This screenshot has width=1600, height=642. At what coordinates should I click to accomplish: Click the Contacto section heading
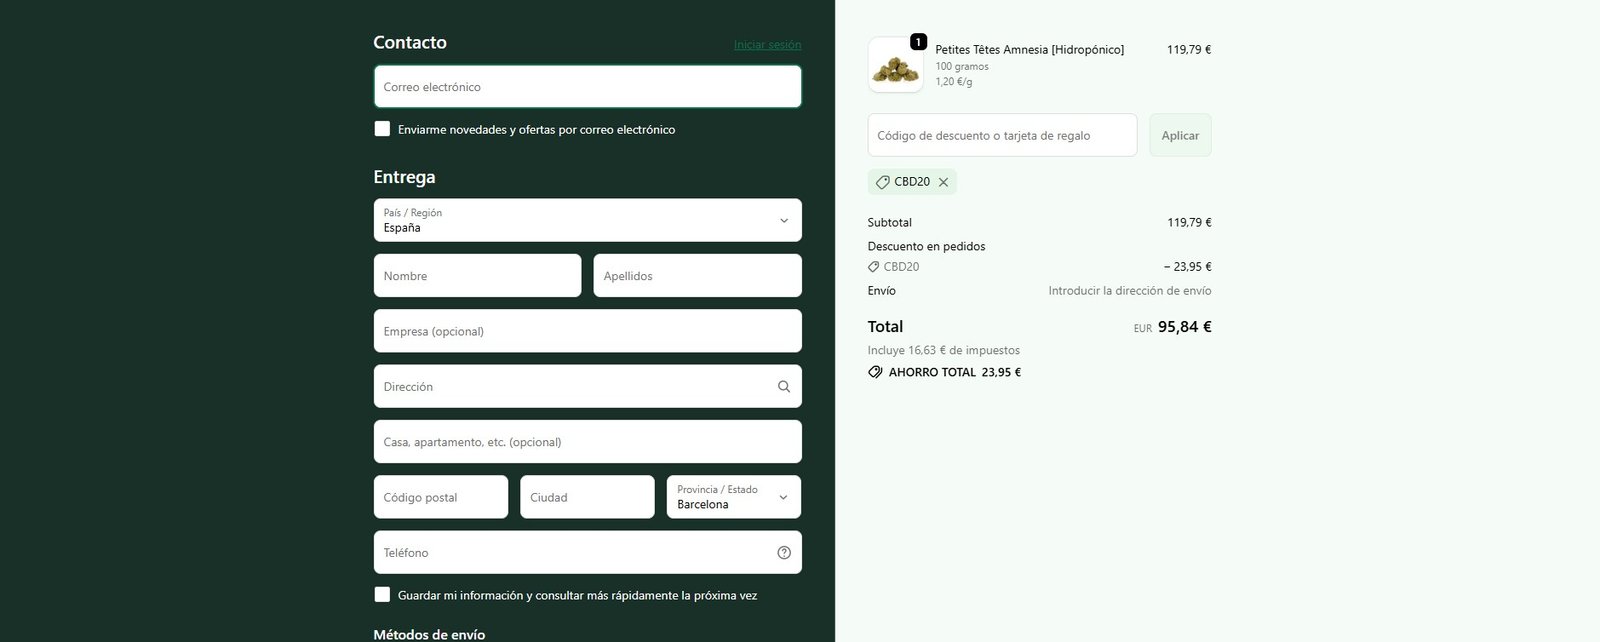pyautogui.click(x=410, y=42)
